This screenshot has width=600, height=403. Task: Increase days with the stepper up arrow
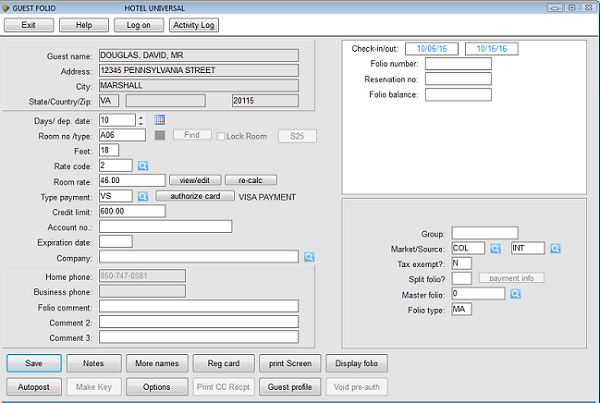(141, 117)
